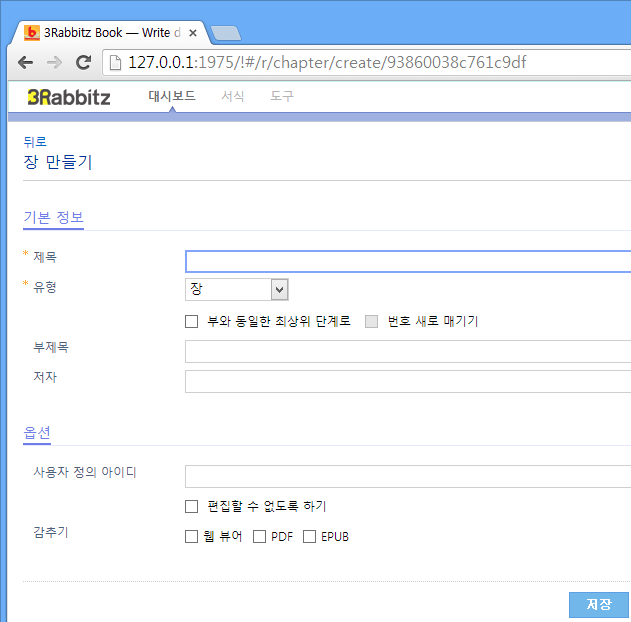Screen dimensions: 631x622
Task: Open the 서식 menu
Action: click(233, 96)
